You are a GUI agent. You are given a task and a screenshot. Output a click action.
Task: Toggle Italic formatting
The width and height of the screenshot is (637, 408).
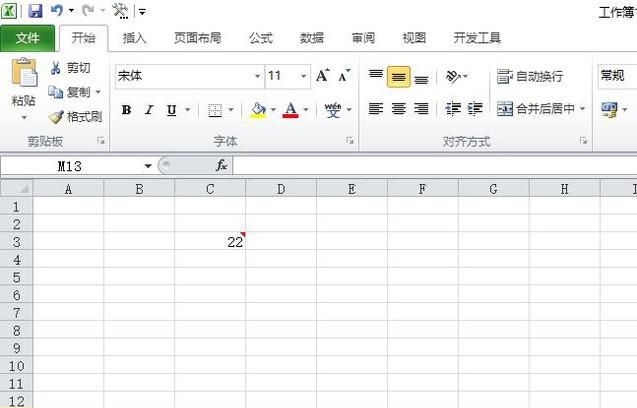click(149, 110)
